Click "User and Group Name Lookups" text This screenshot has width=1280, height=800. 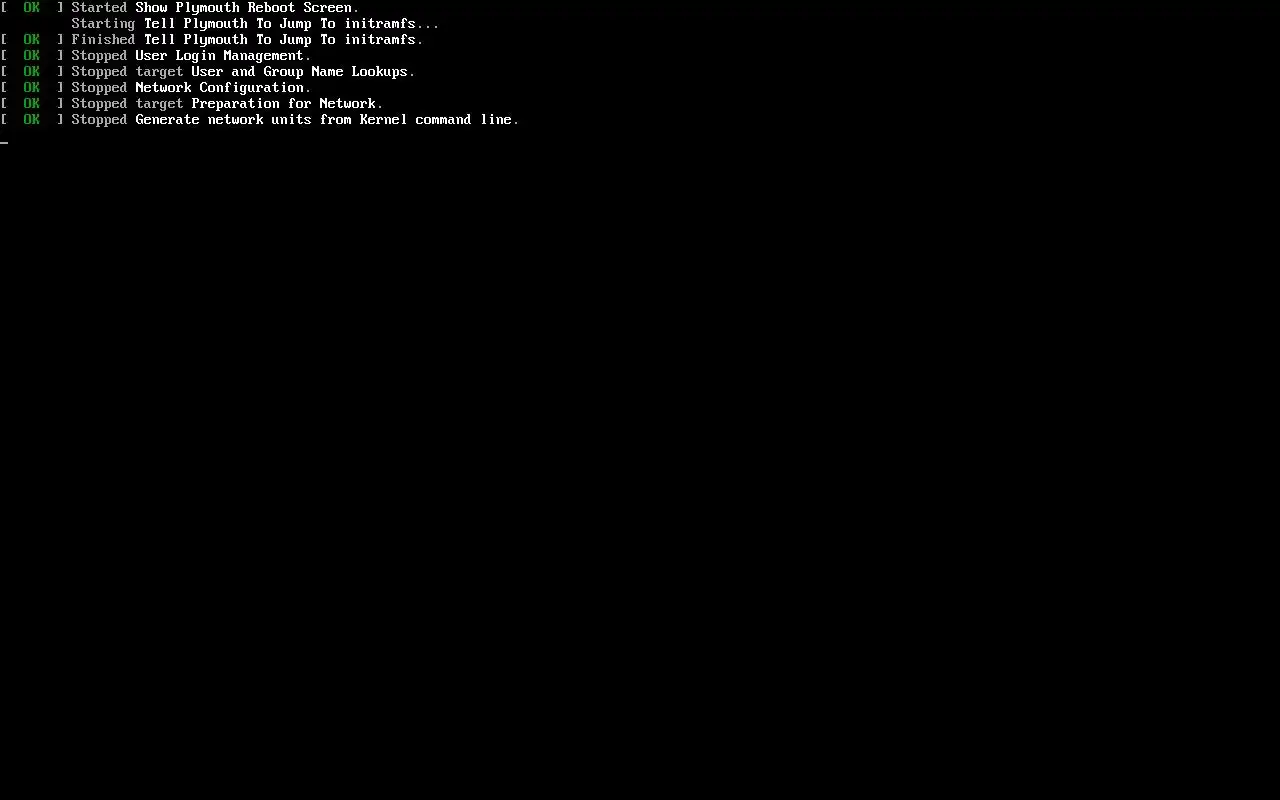[x=299, y=72]
